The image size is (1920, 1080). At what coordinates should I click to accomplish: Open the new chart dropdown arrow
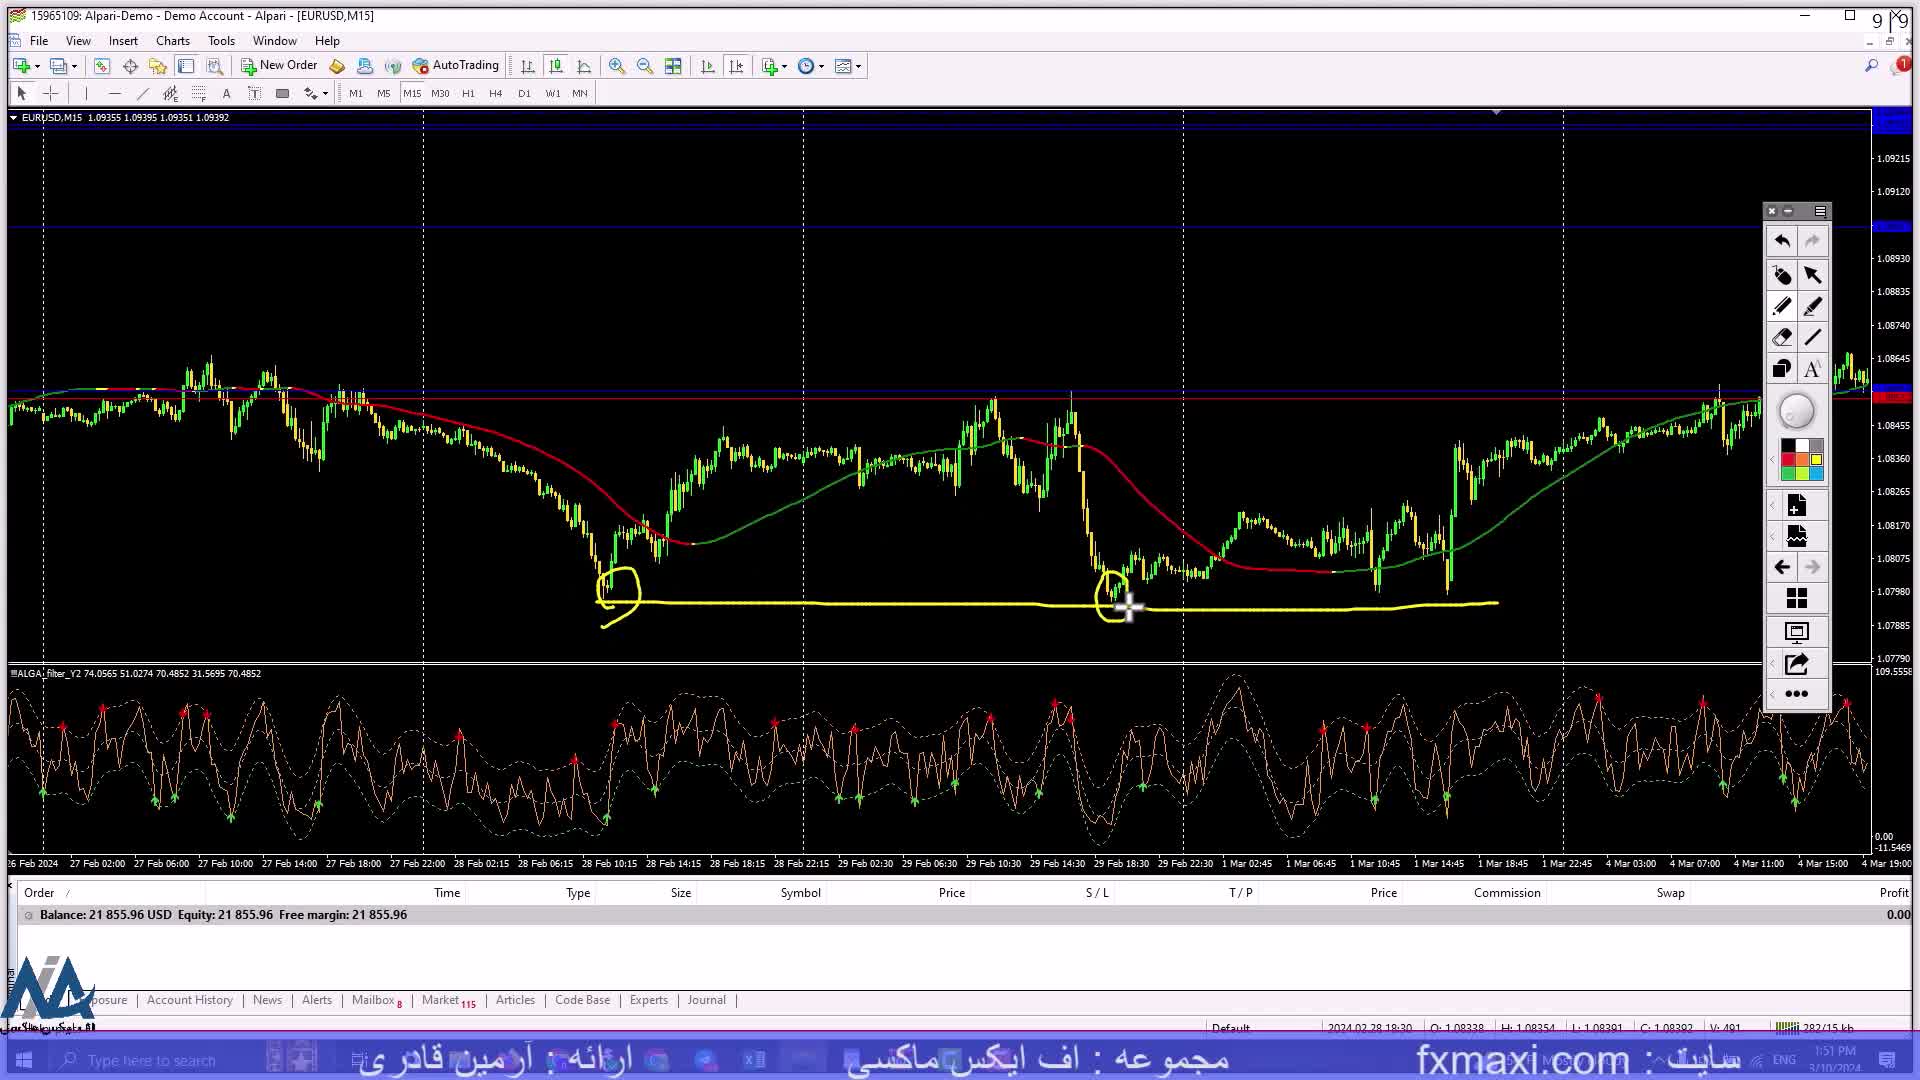[x=38, y=66]
